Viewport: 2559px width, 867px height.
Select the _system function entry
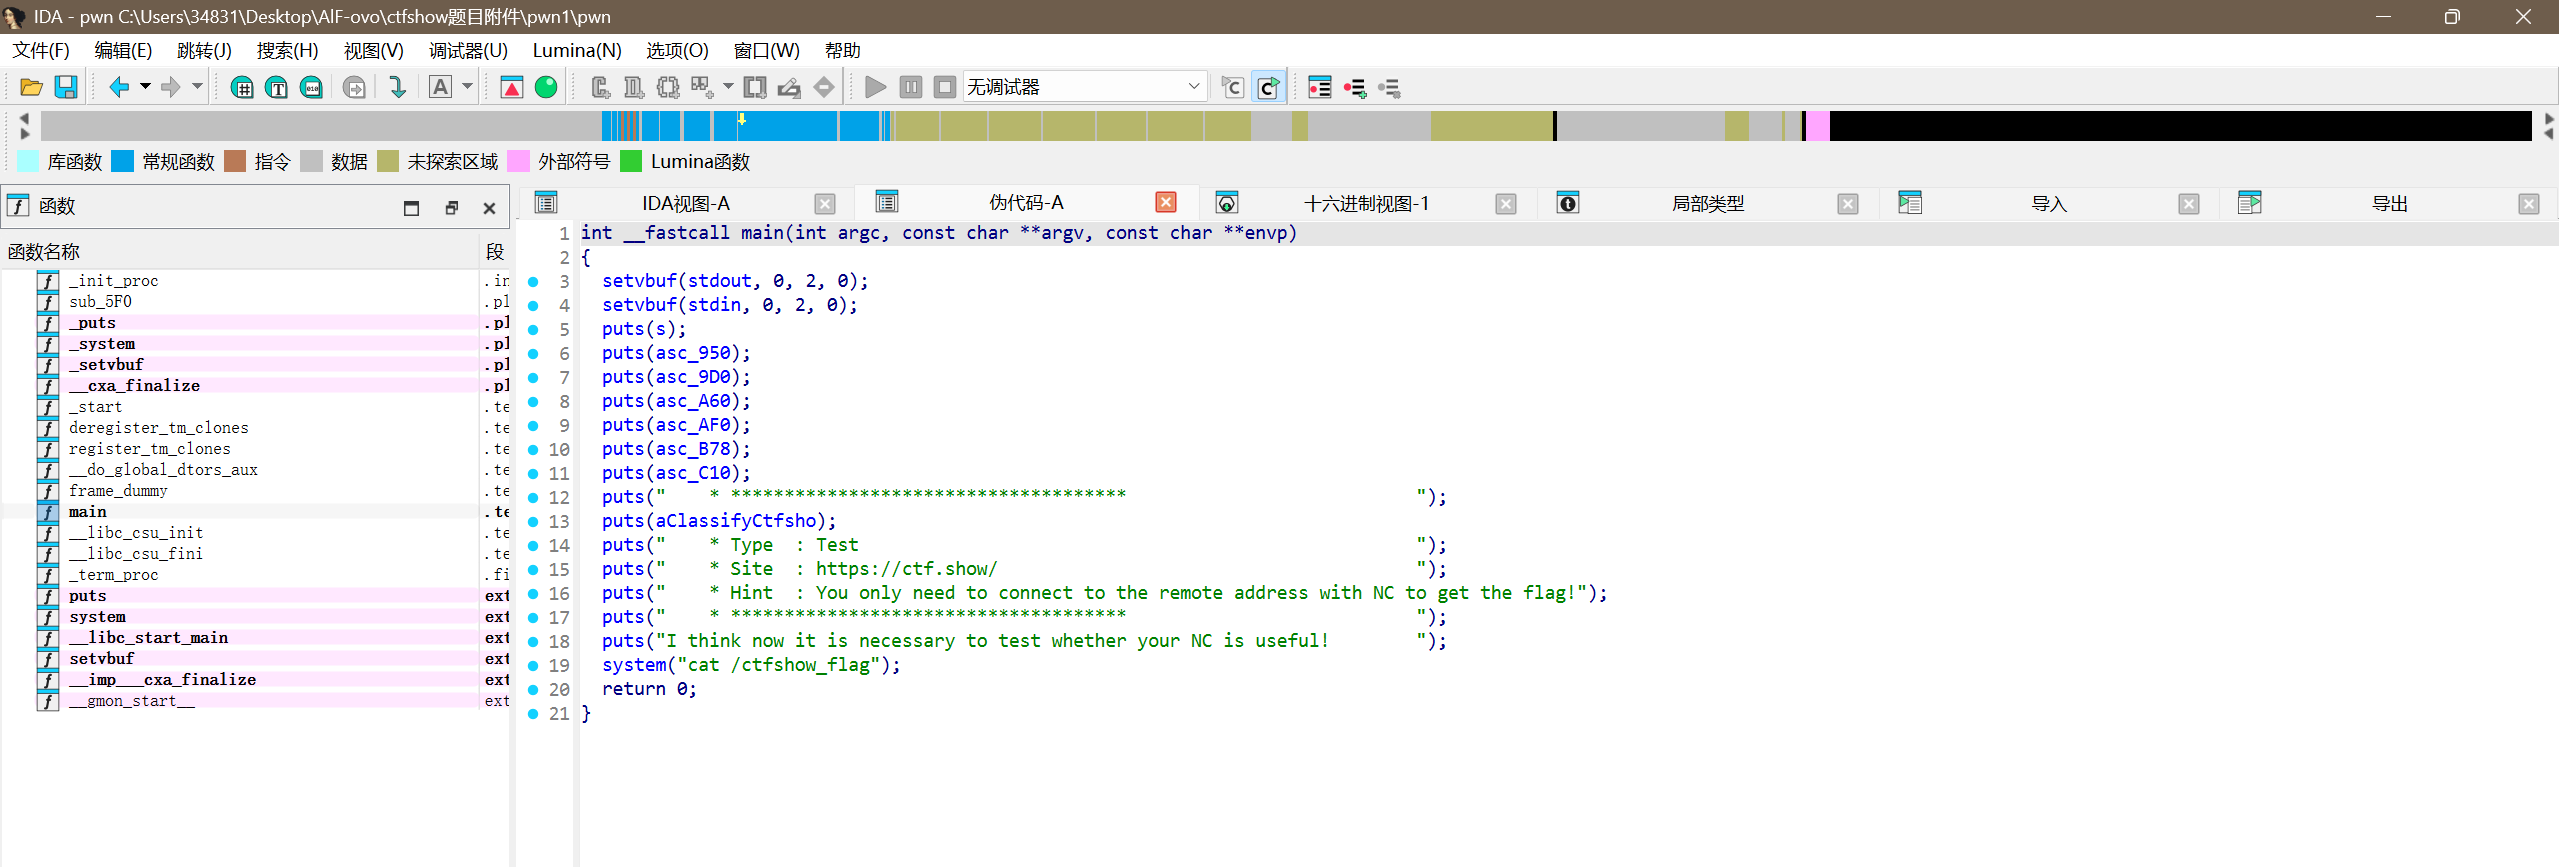coord(102,344)
